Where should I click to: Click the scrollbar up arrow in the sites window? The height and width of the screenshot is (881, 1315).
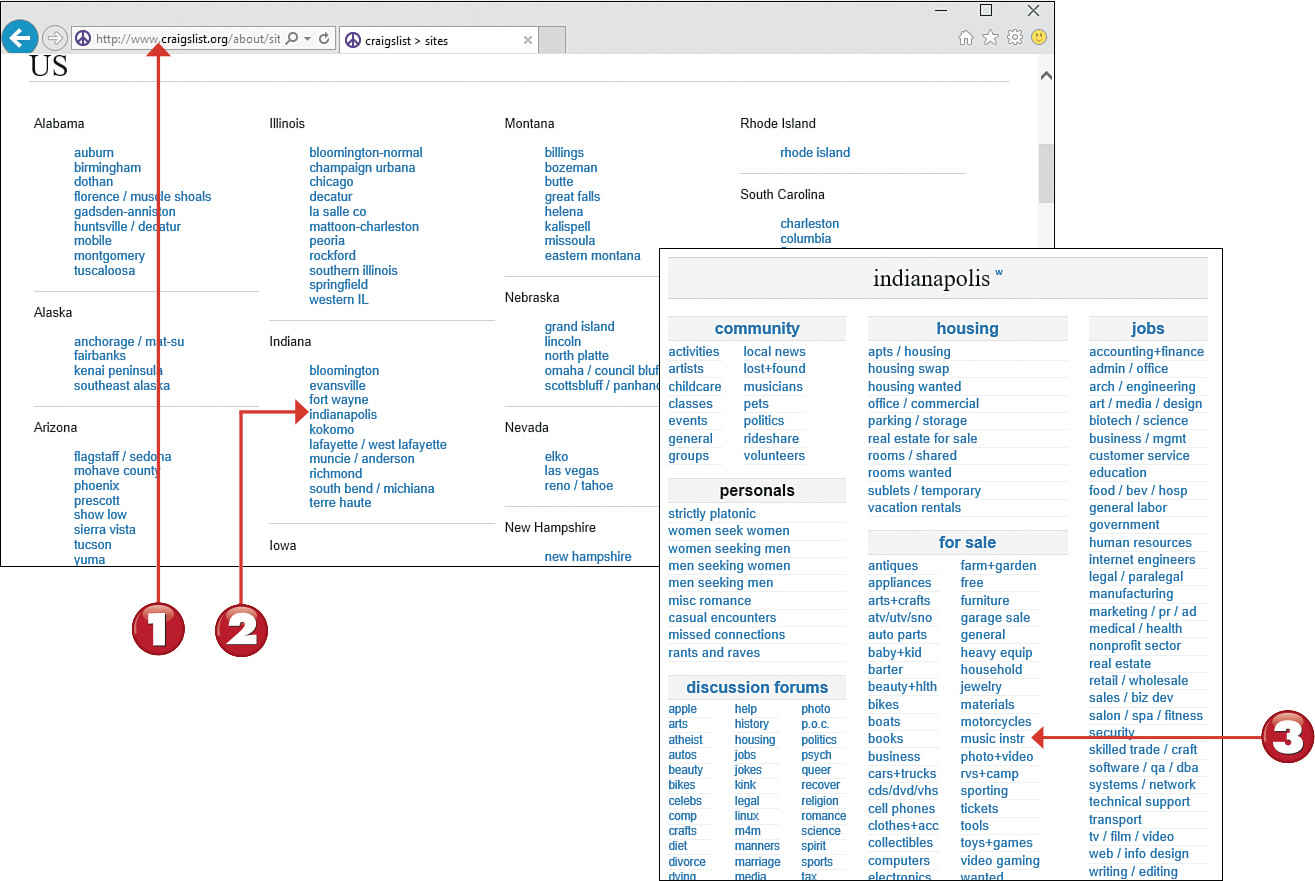pyautogui.click(x=1046, y=75)
